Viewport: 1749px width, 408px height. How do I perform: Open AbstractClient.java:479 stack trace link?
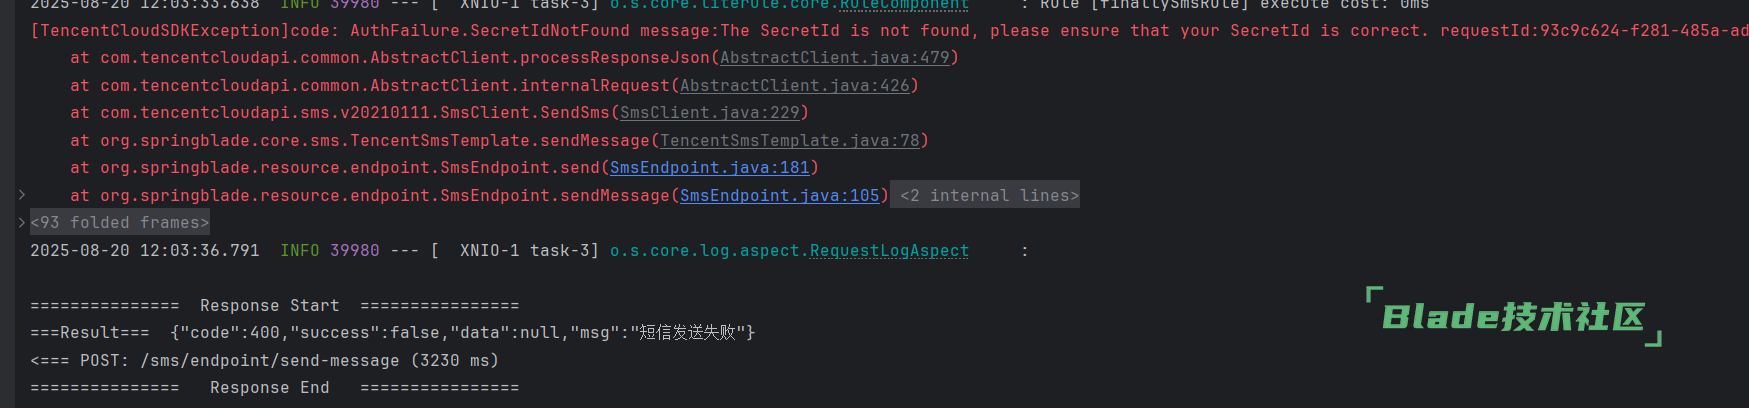pyautogui.click(x=835, y=58)
